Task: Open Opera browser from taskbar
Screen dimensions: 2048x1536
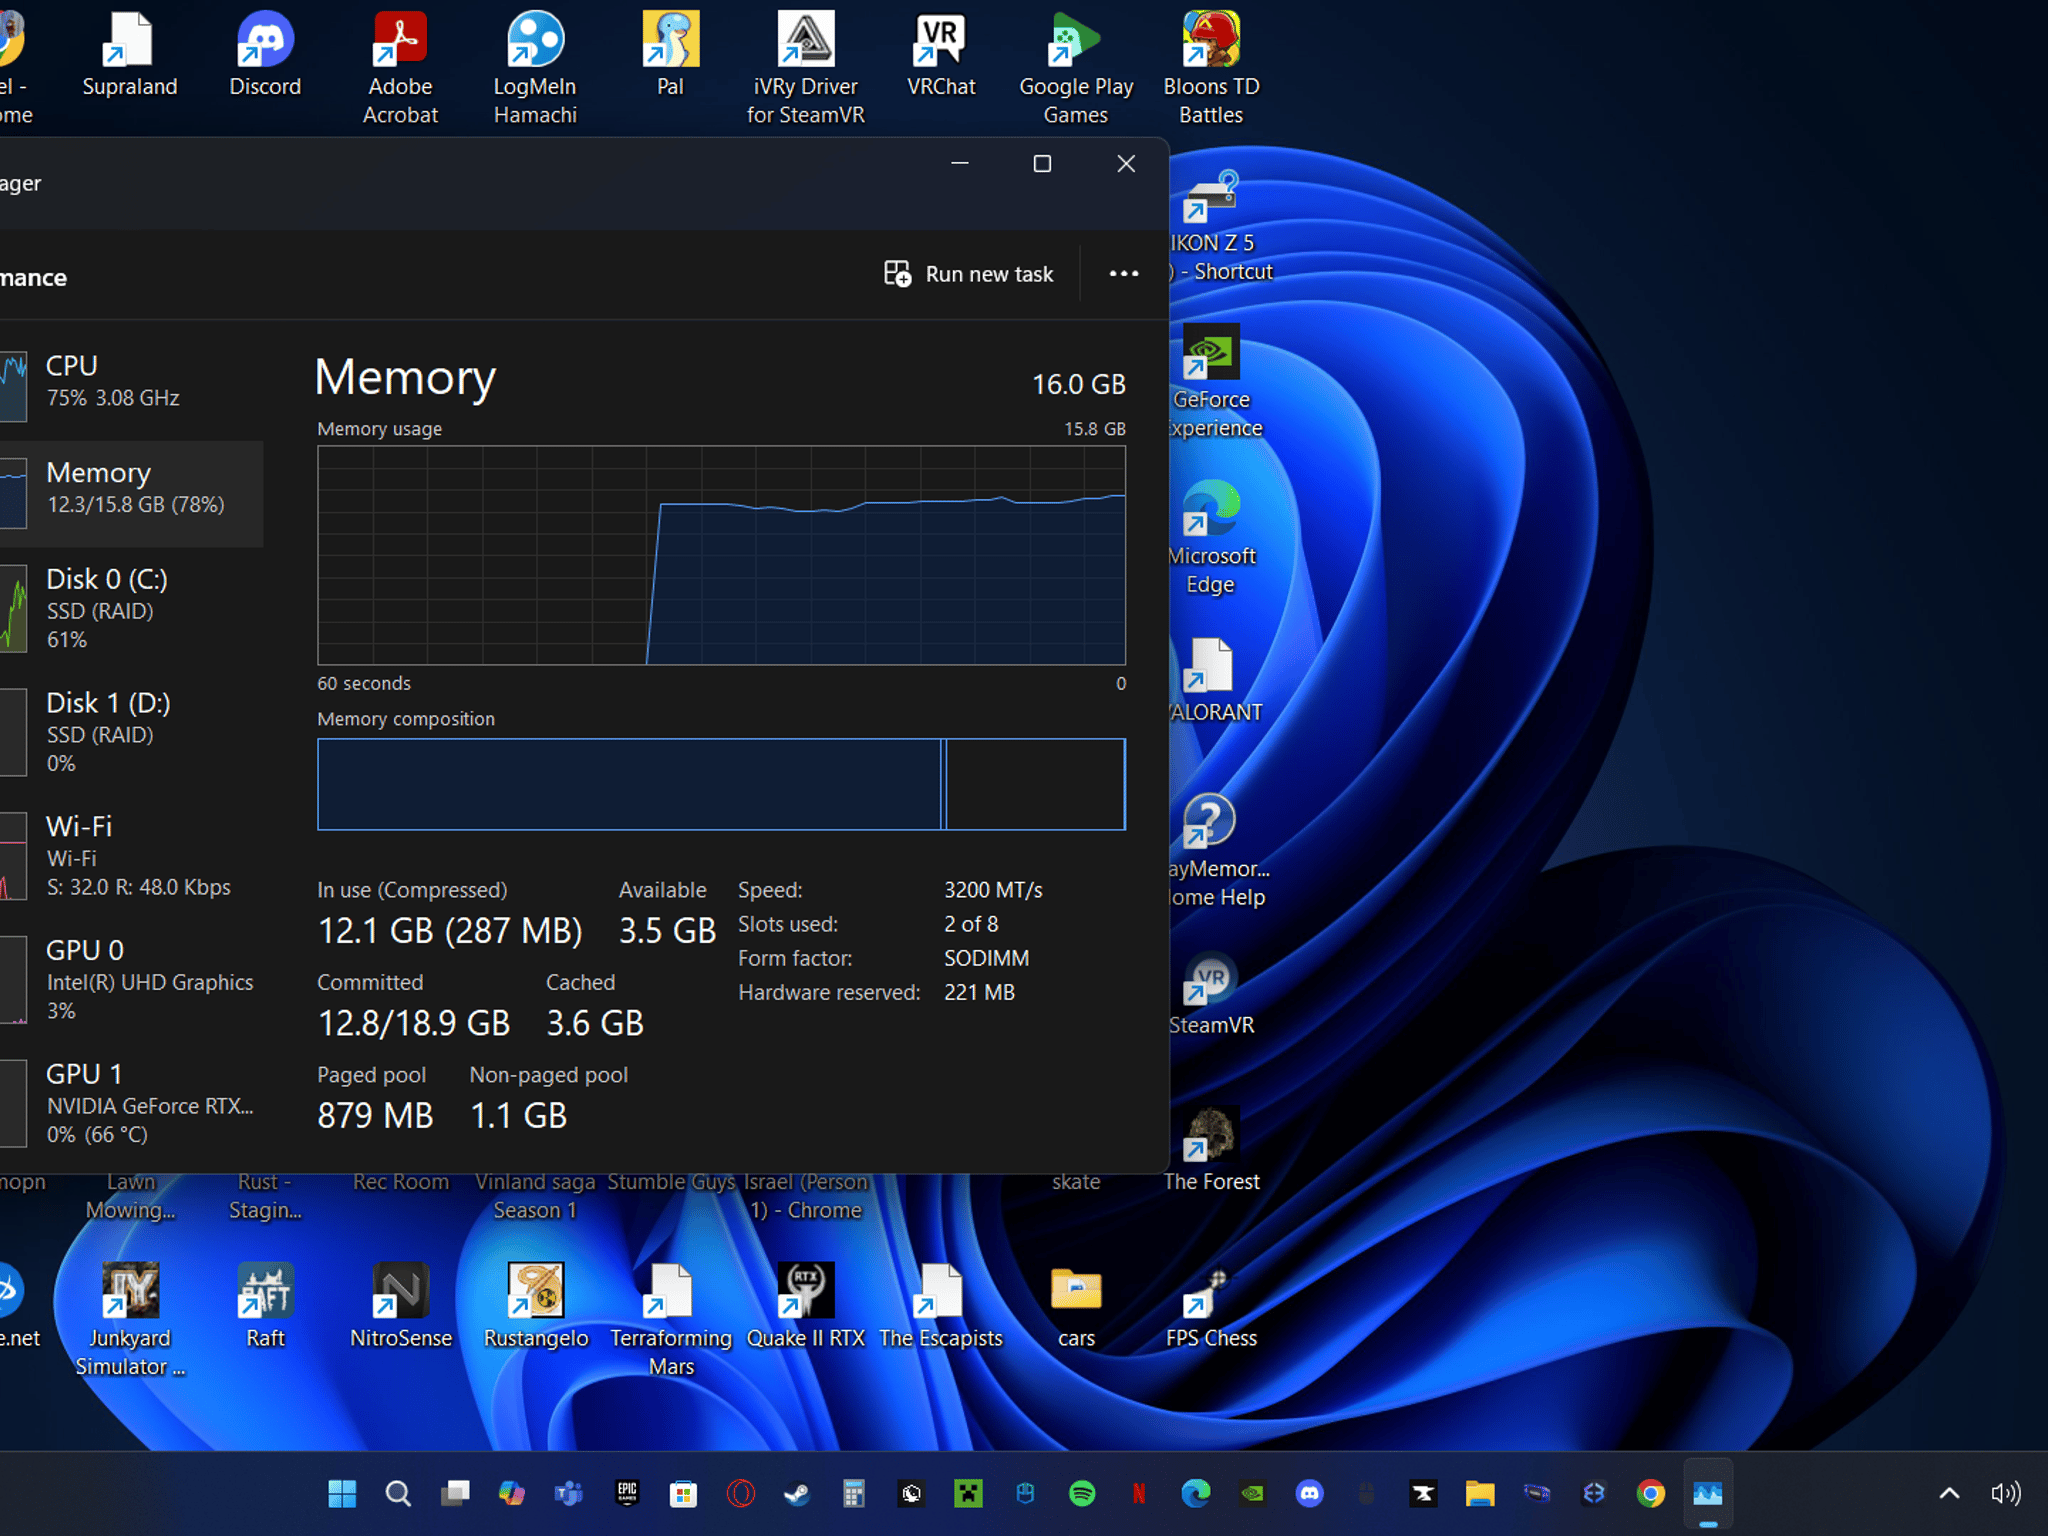Action: (741, 1493)
